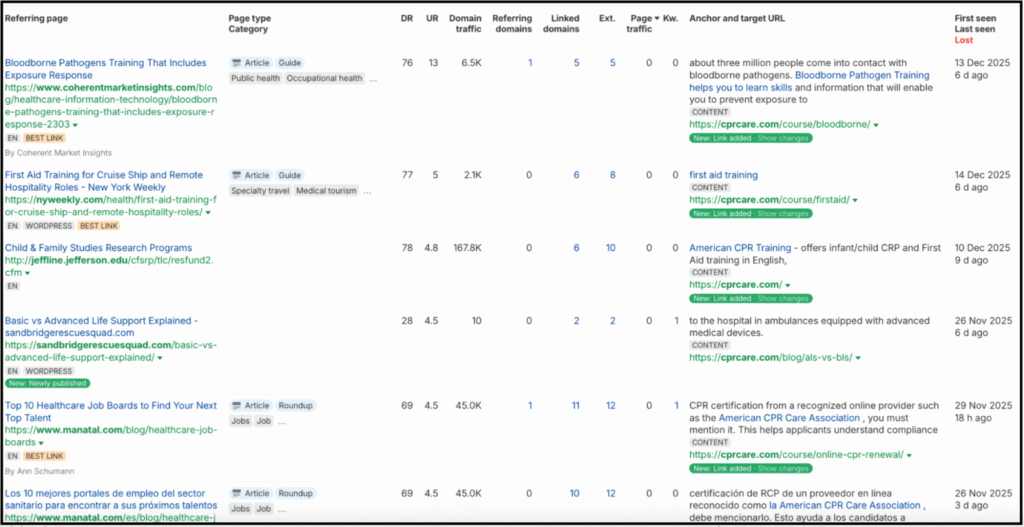Image resolution: width=1024 pixels, height=527 pixels.
Task: Click BEST LINK badge in Bloodborne row
Action: (x=44, y=138)
